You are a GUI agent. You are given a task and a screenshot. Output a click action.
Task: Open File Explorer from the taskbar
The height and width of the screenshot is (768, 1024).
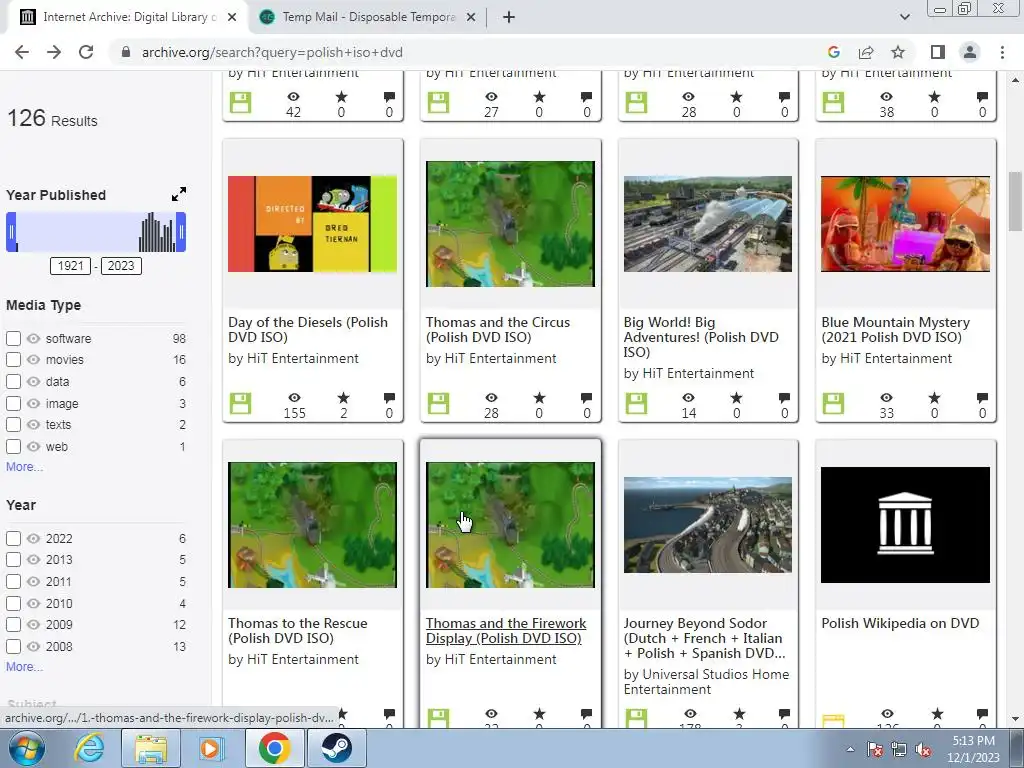click(x=151, y=748)
